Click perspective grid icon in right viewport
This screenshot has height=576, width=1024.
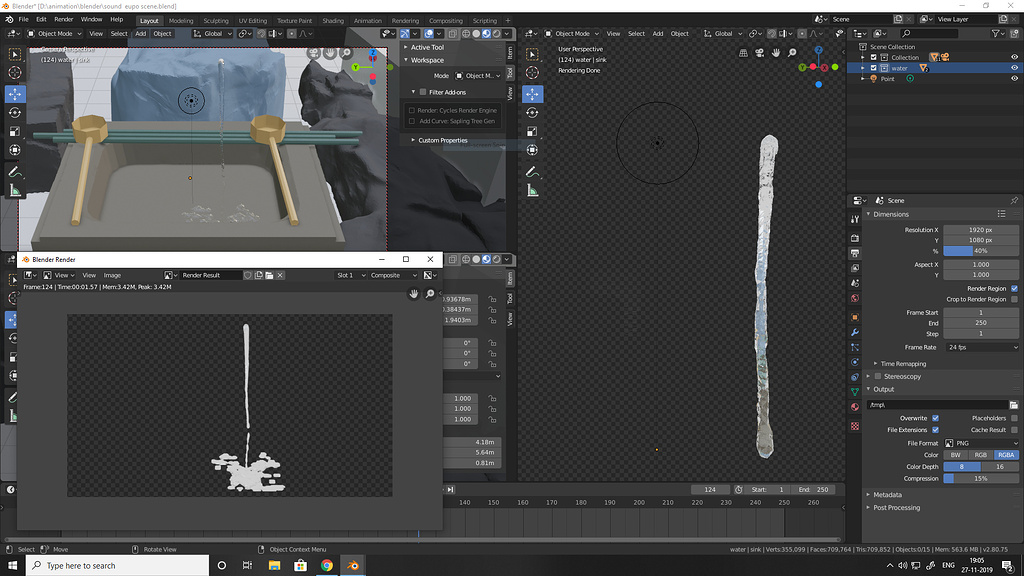(743, 53)
